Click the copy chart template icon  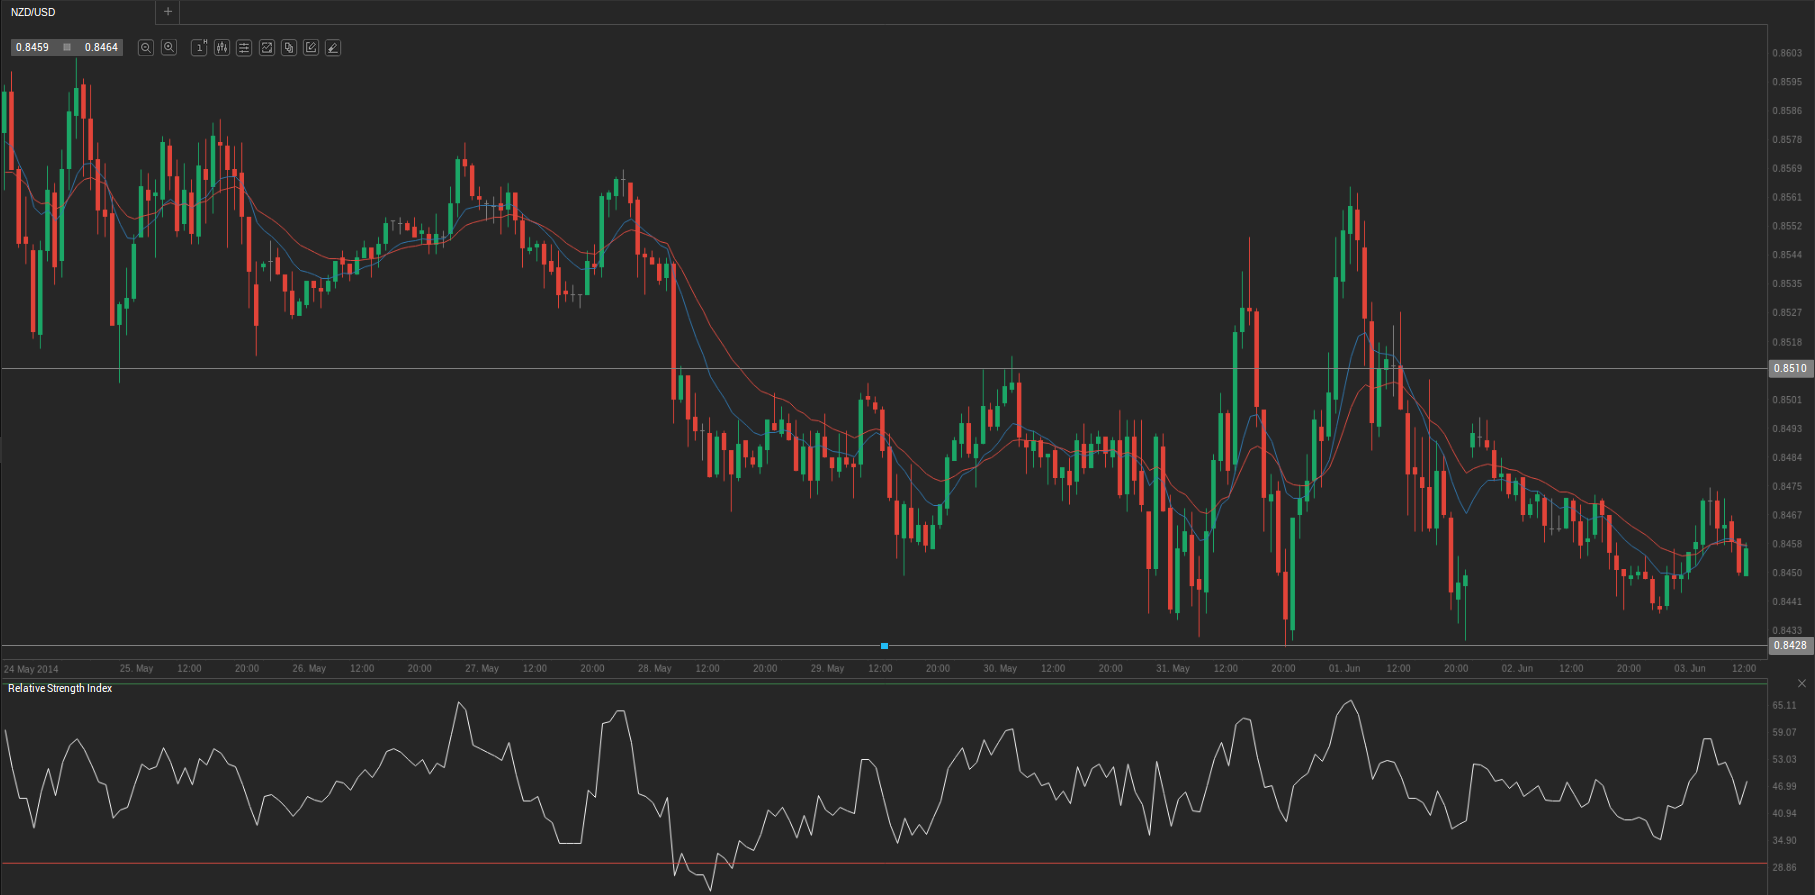point(289,48)
